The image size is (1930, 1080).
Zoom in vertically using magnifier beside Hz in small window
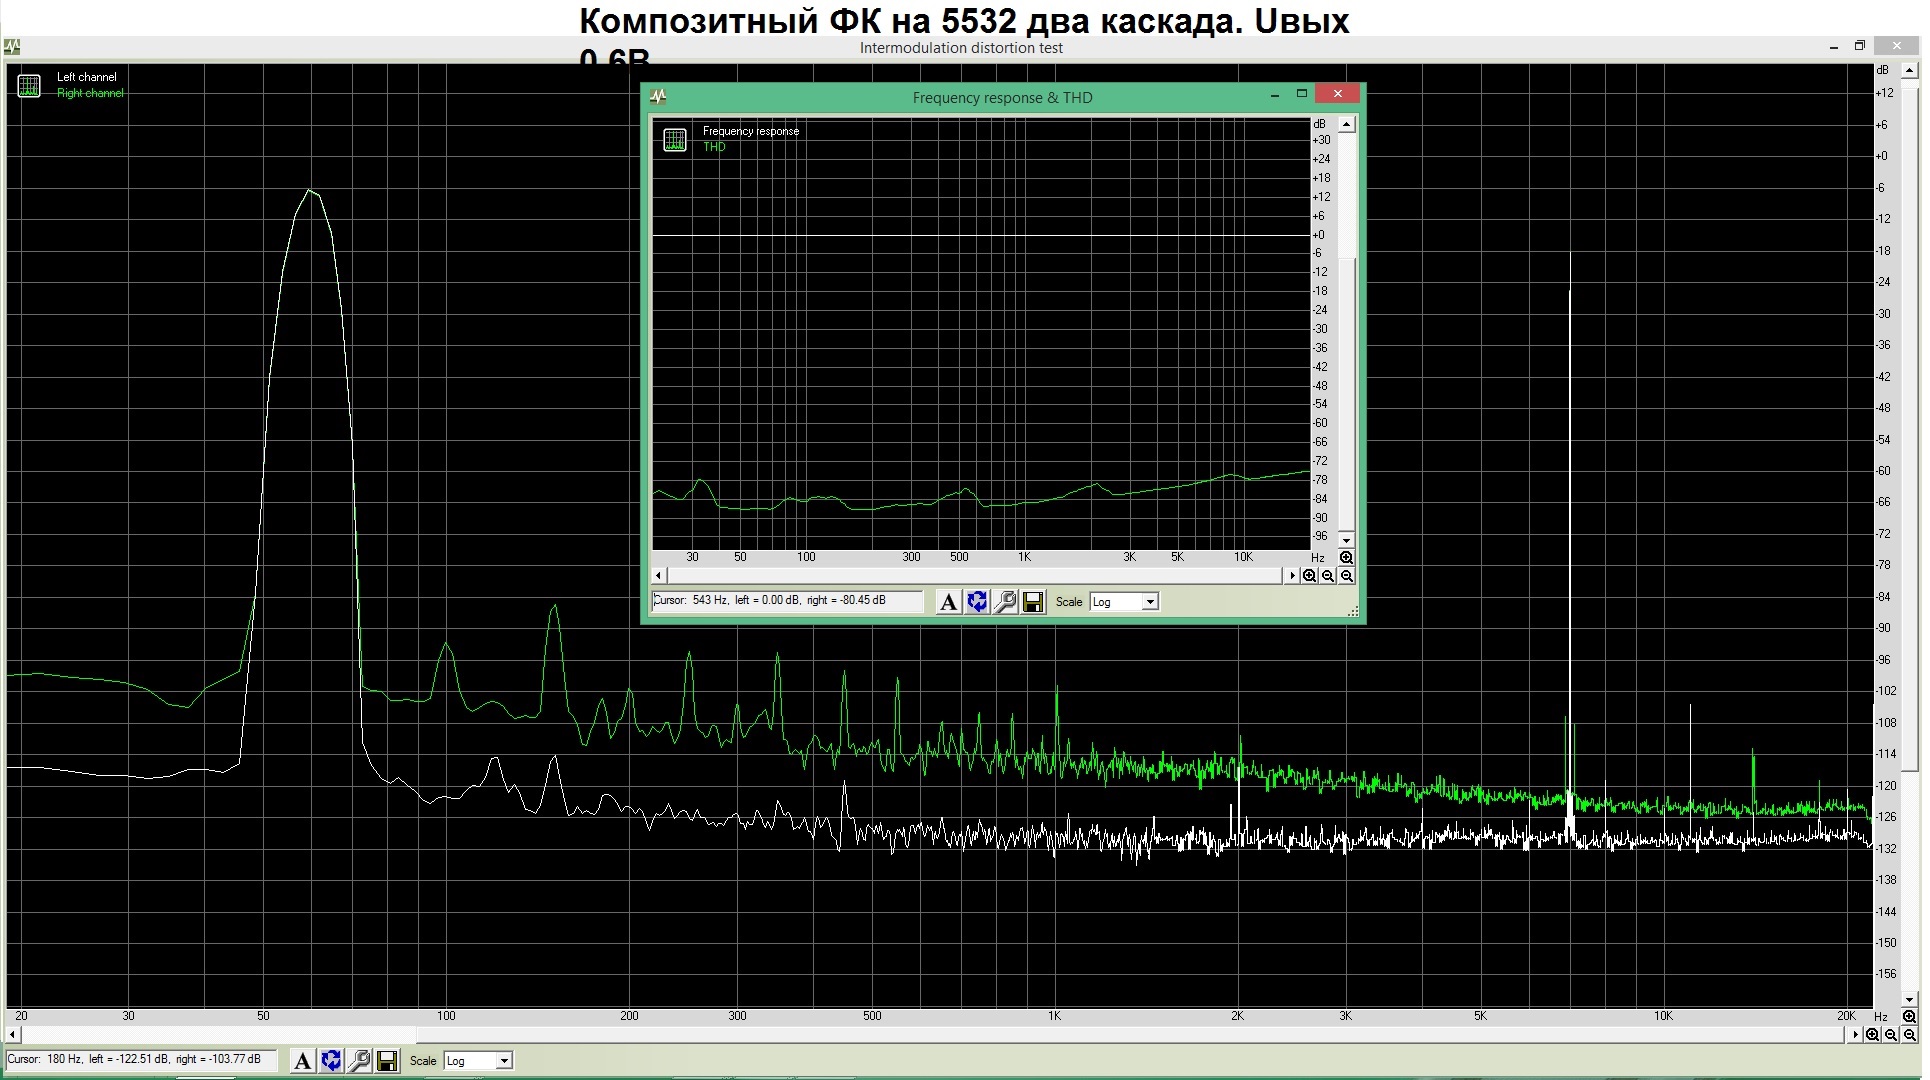tap(1346, 558)
